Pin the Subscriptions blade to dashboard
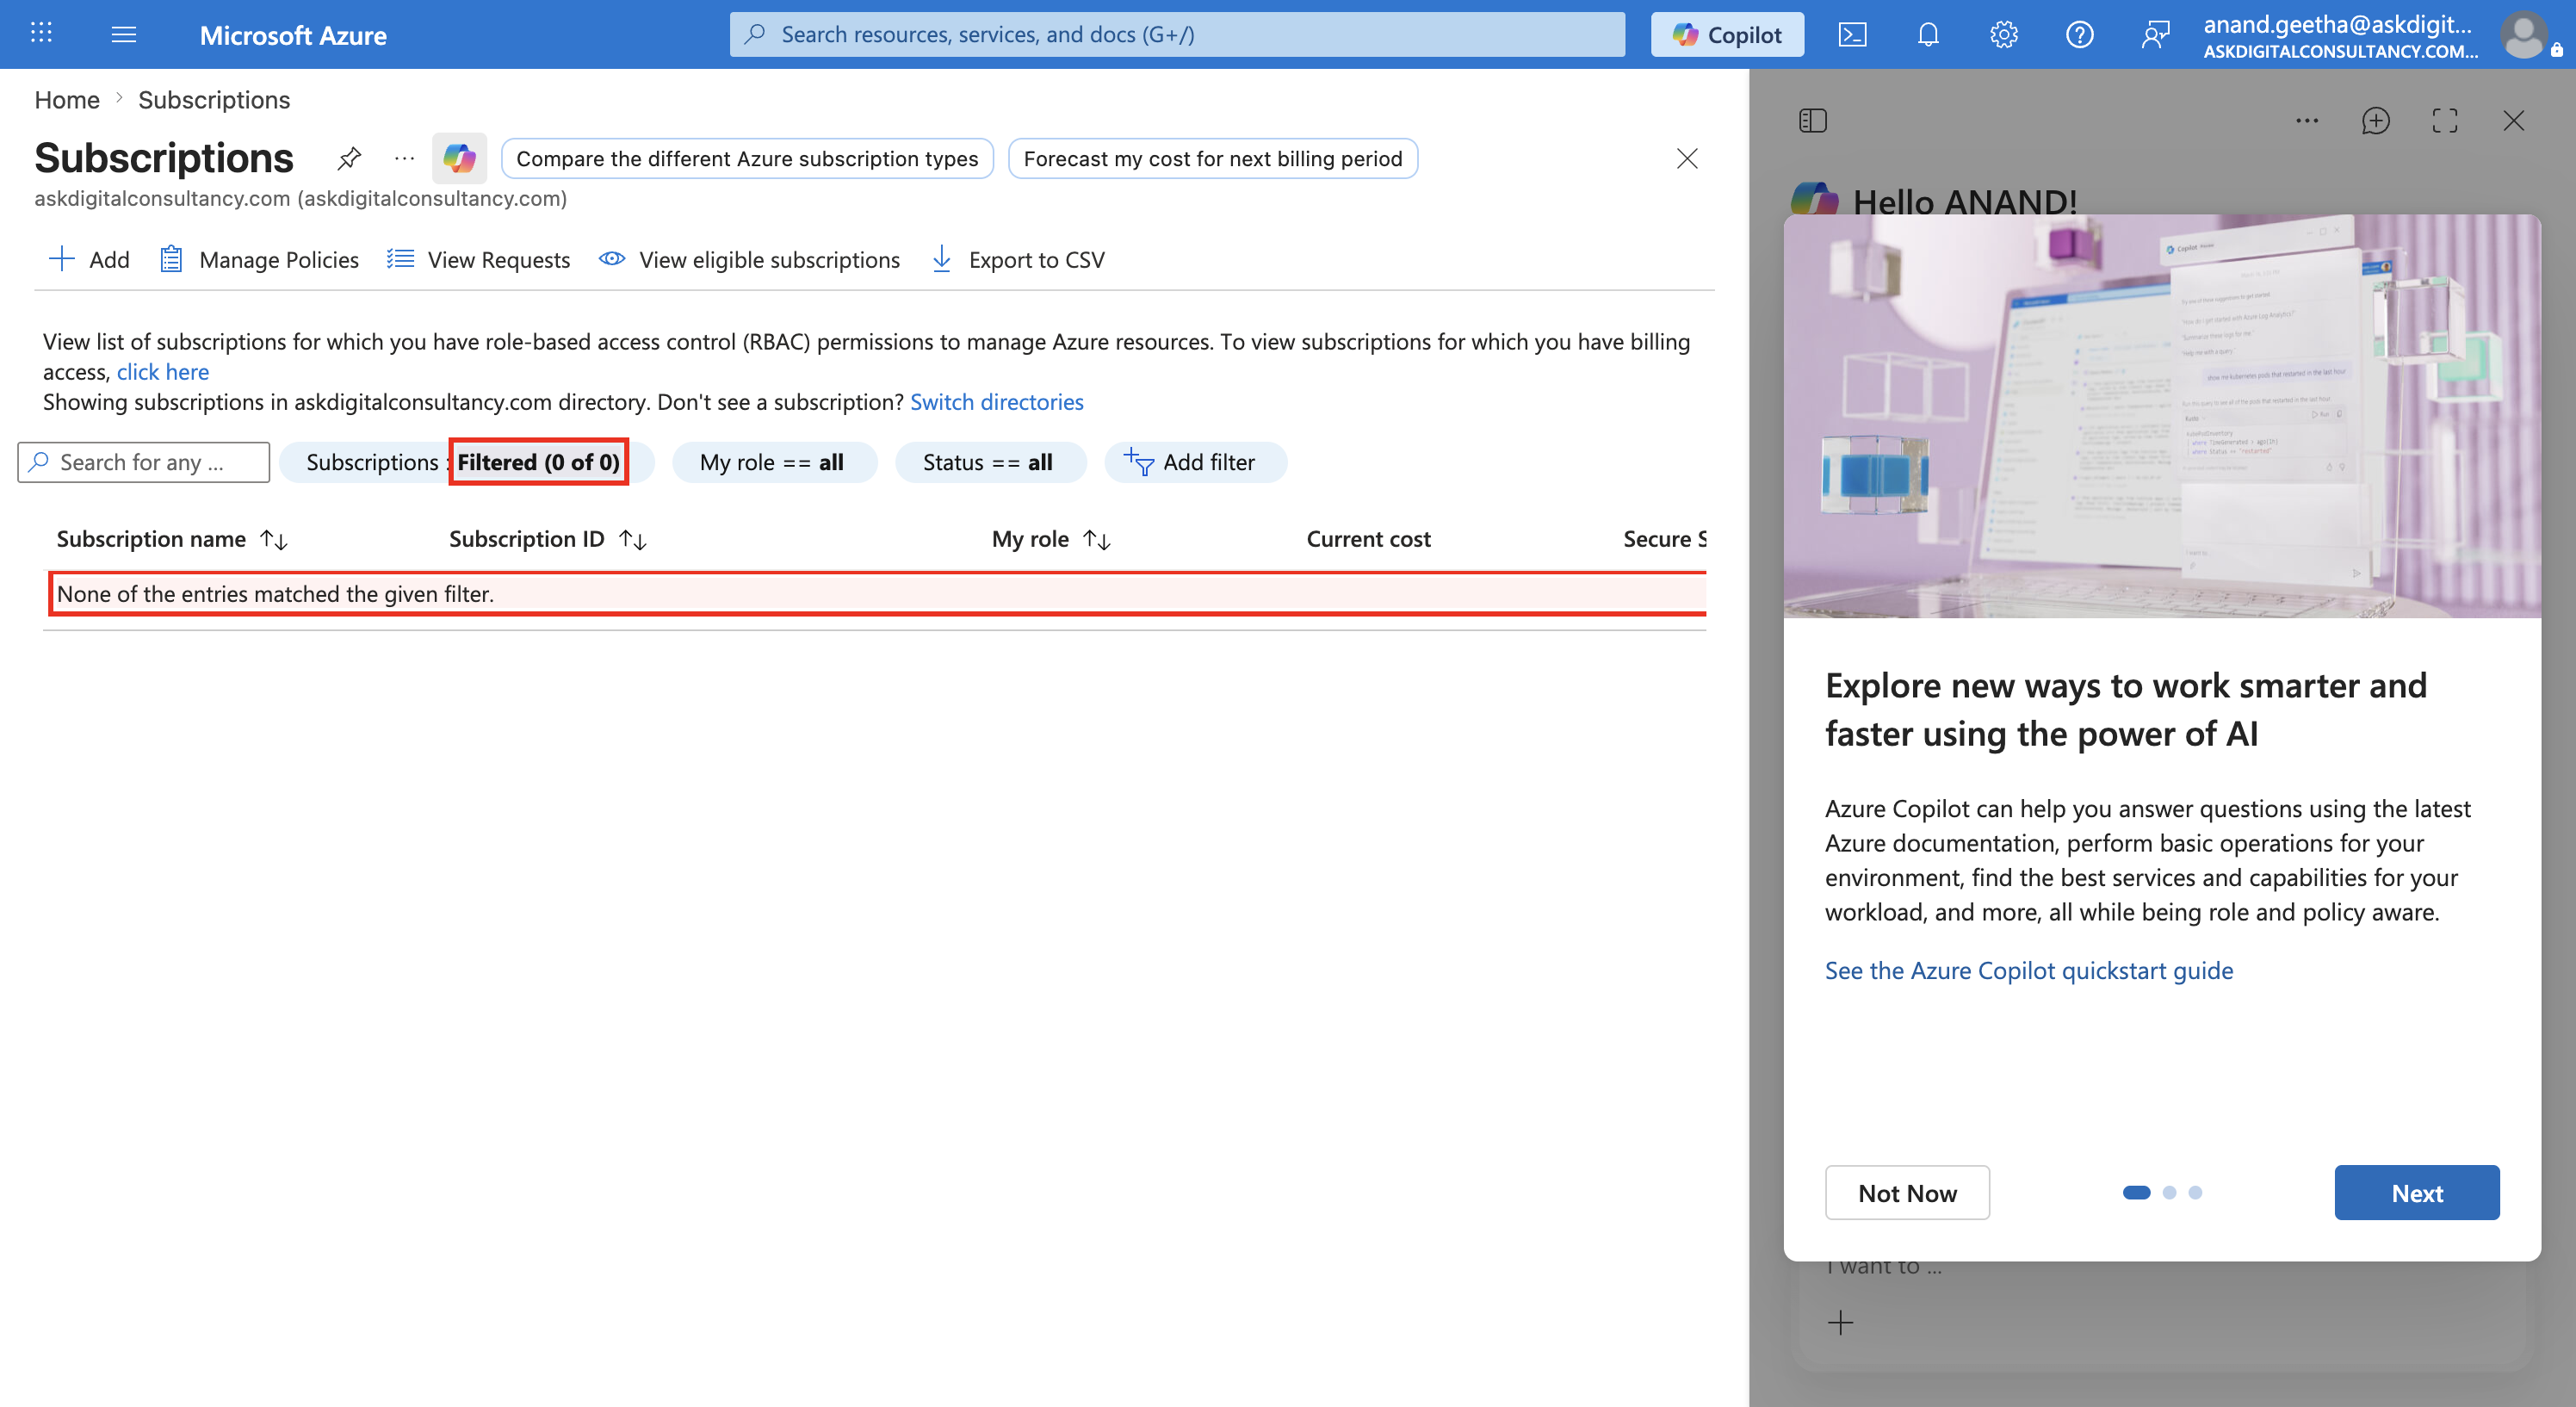 point(349,158)
